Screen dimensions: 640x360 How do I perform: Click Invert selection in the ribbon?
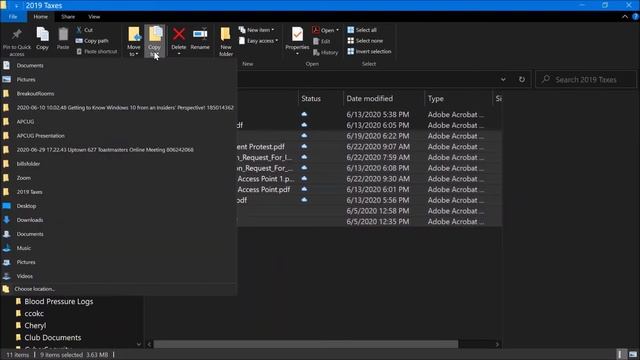(x=369, y=51)
